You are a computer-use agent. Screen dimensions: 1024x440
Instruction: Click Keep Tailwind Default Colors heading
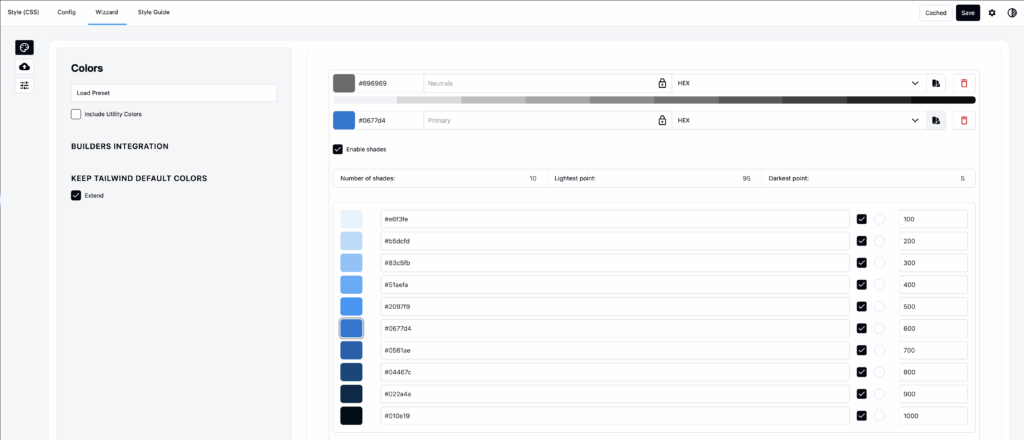139,178
